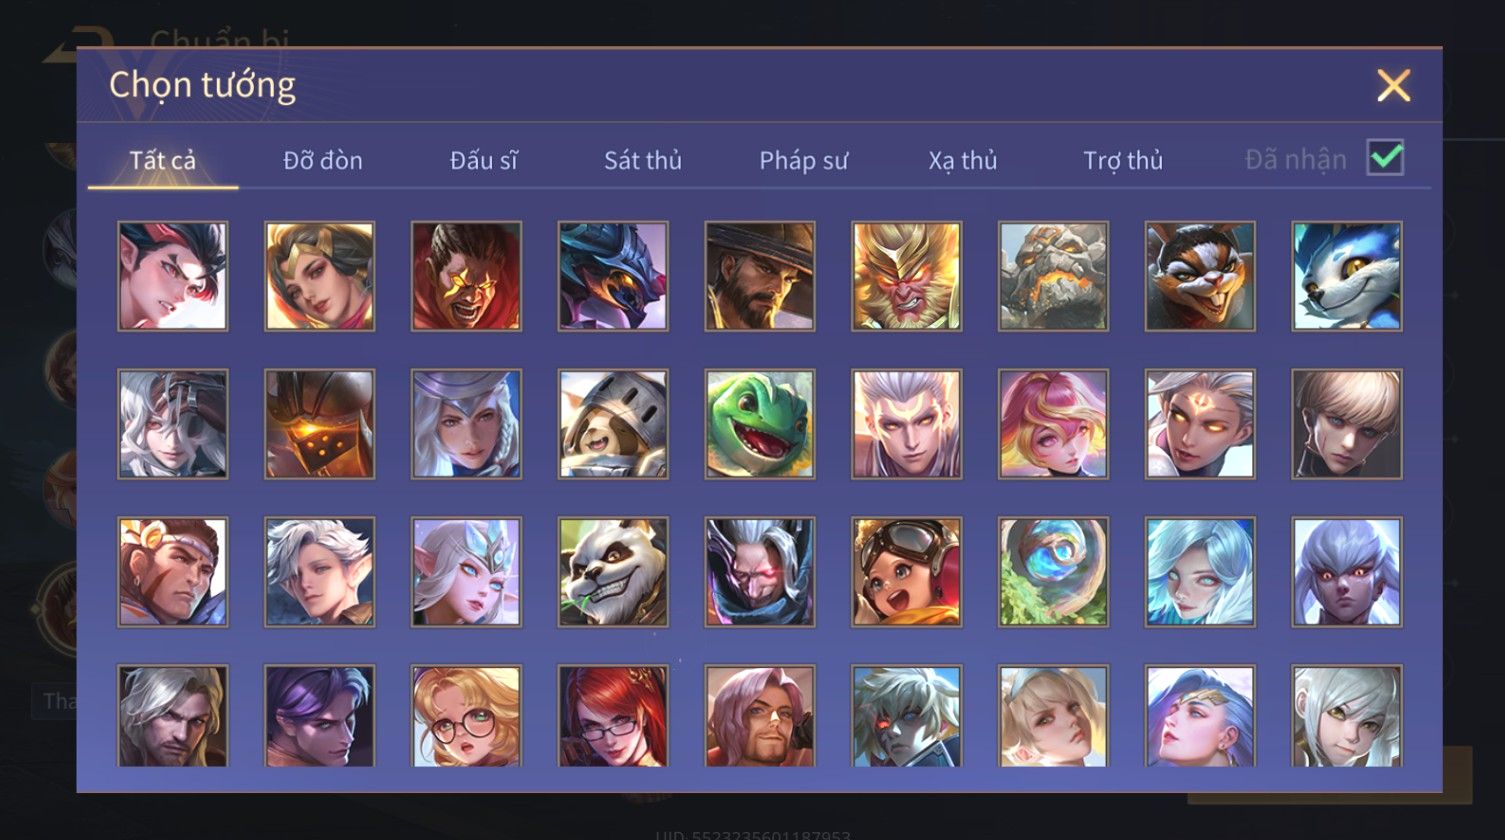Choose the blue fox hero portrait
The width and height of the screenshot is (1505, 840).
1347,276
